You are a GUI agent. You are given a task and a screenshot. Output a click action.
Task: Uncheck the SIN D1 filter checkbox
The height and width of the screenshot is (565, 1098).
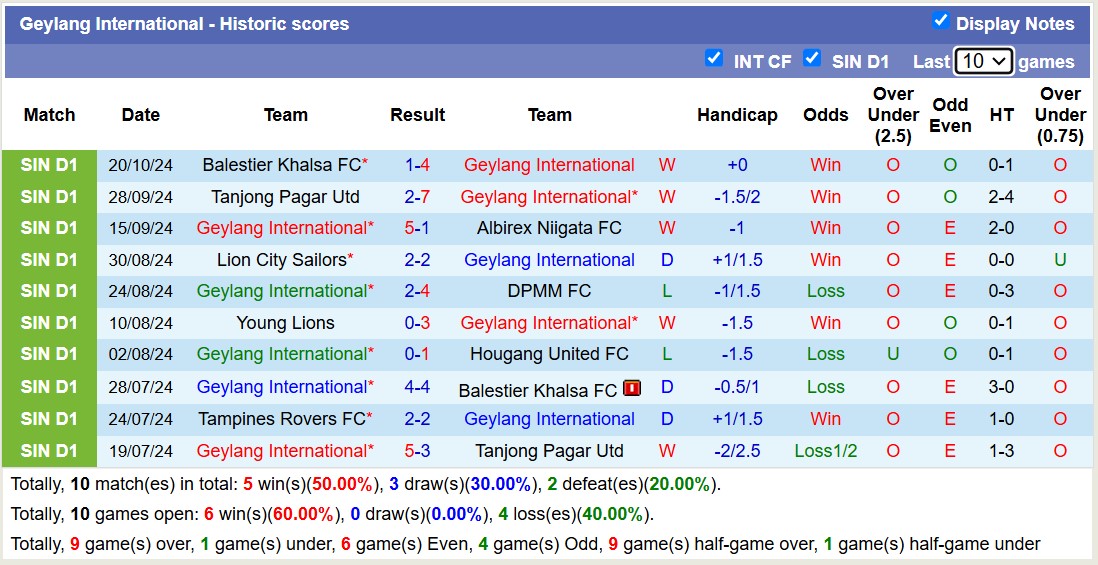pyautogui.click(x=812, y=58)
